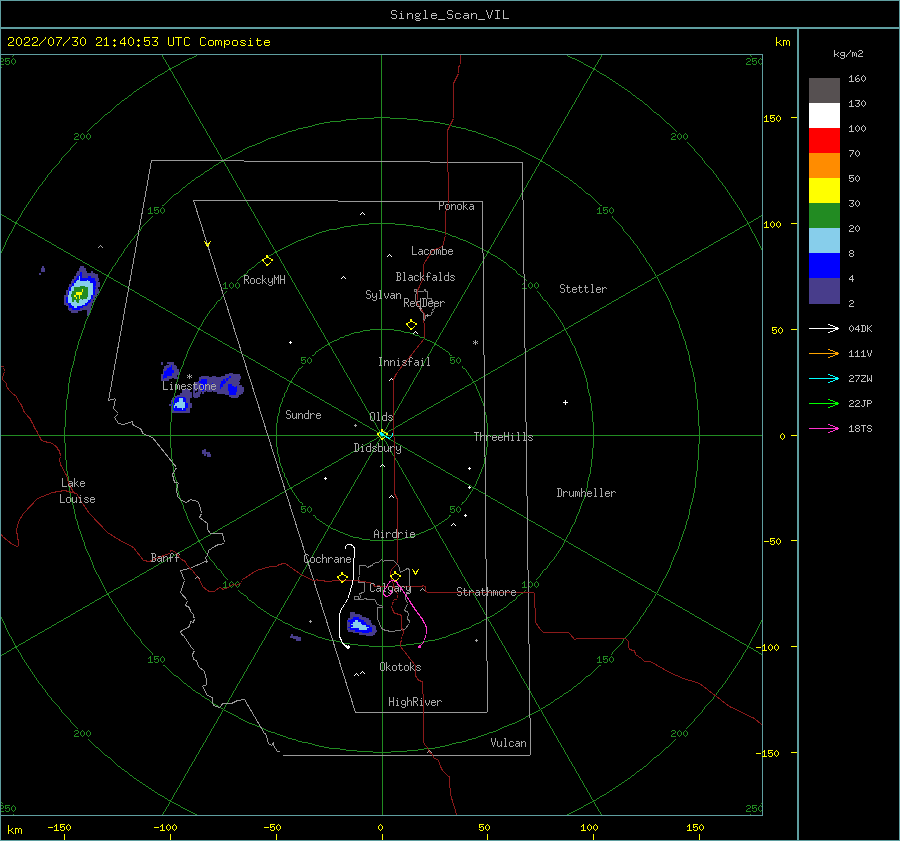
Task: Click the Banff town label
Action: pos(165,557)
